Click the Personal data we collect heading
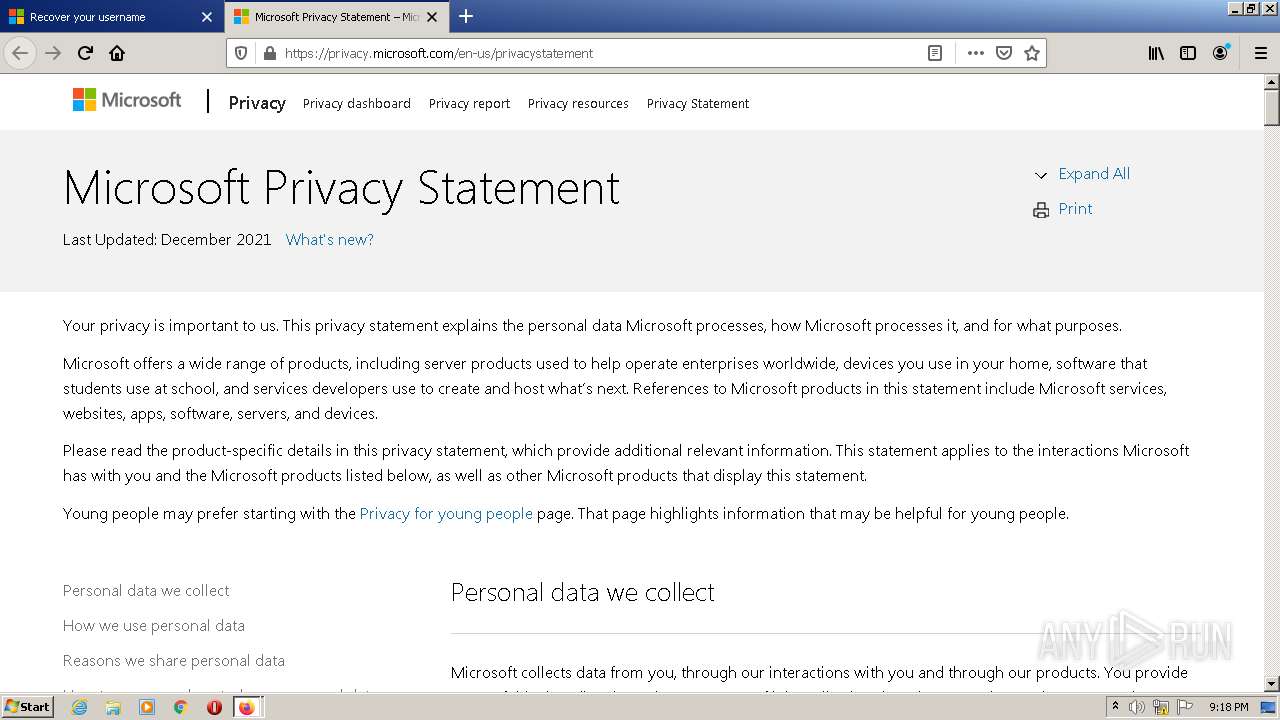The width and height of the screenshot is (1280, 720). click(583, 593)
